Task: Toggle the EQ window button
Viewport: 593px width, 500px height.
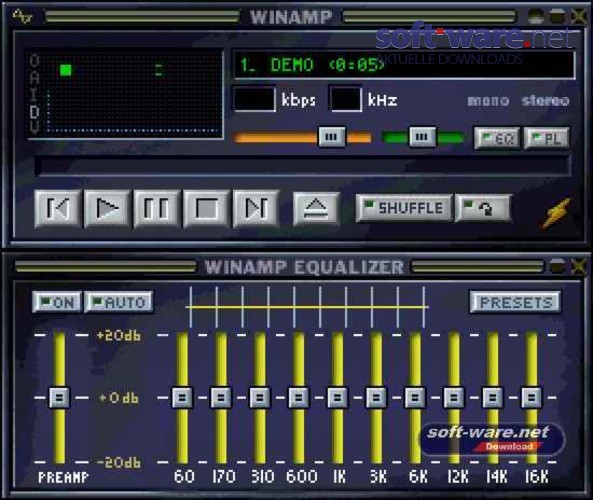Action: tap(497, 138)
